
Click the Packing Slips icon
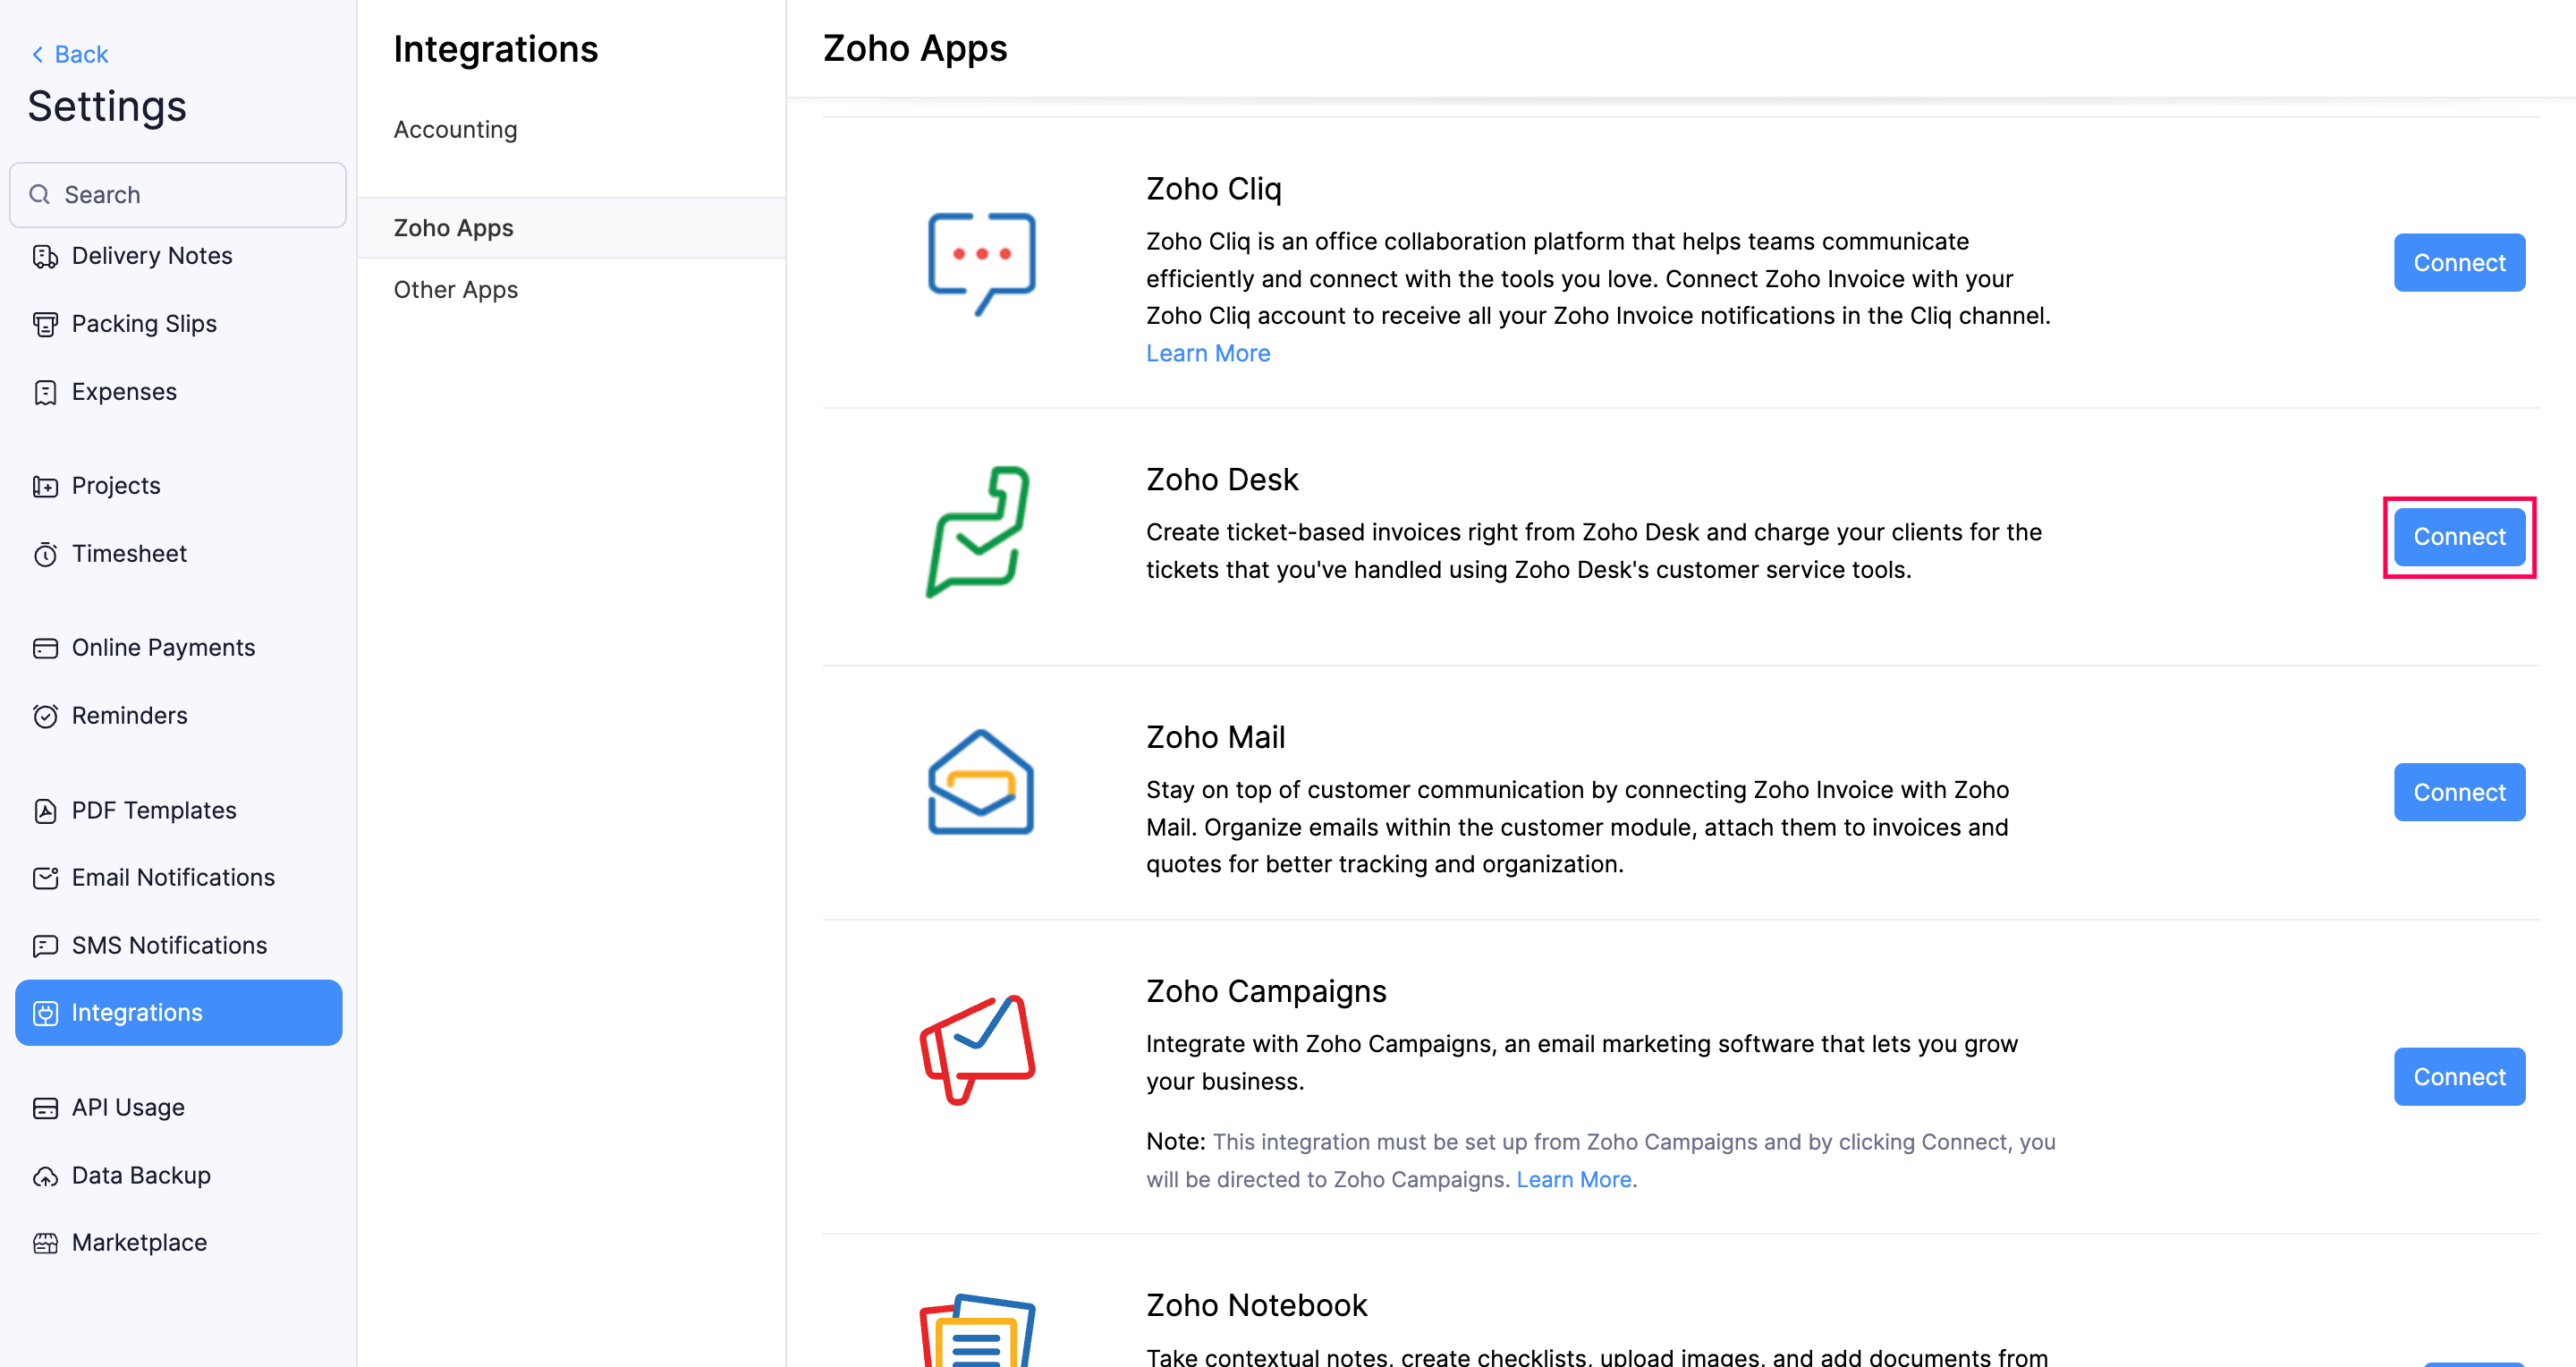pyautogui.click(x=46, y=324)
